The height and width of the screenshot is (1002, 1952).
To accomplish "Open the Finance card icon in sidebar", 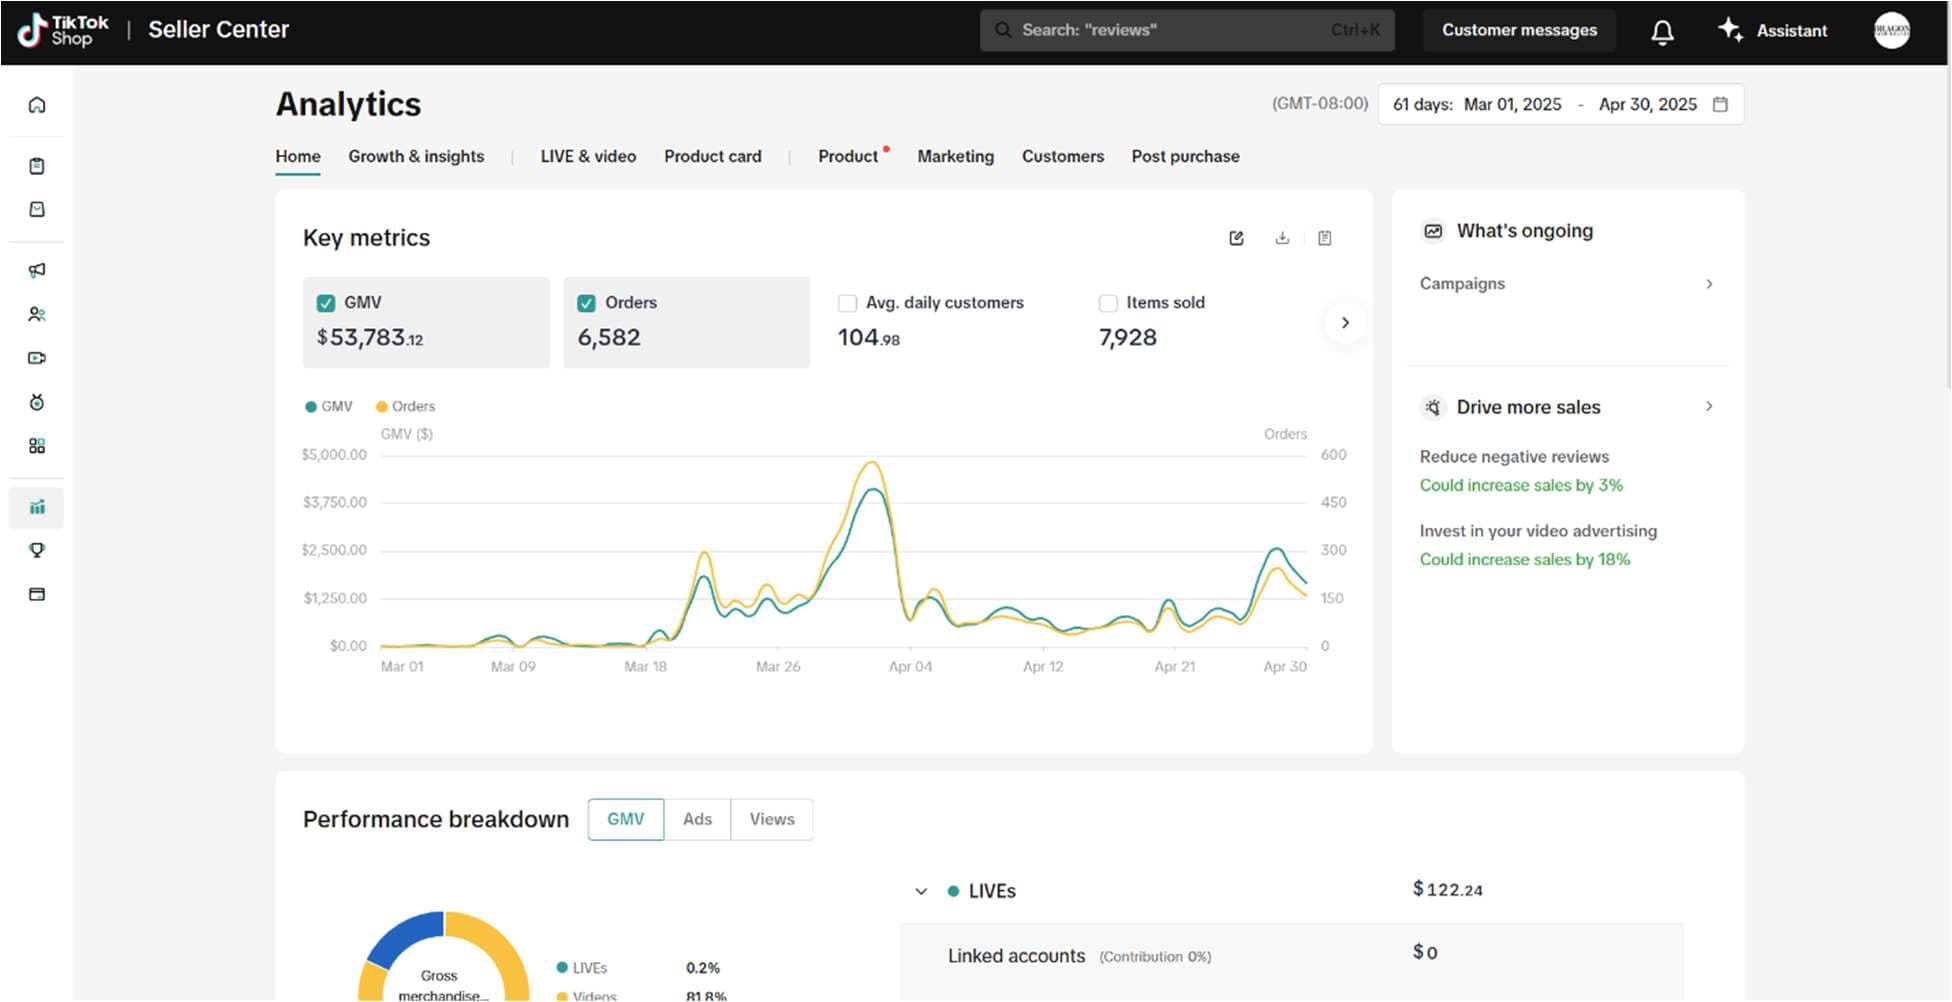I will (x=37, y=594).
